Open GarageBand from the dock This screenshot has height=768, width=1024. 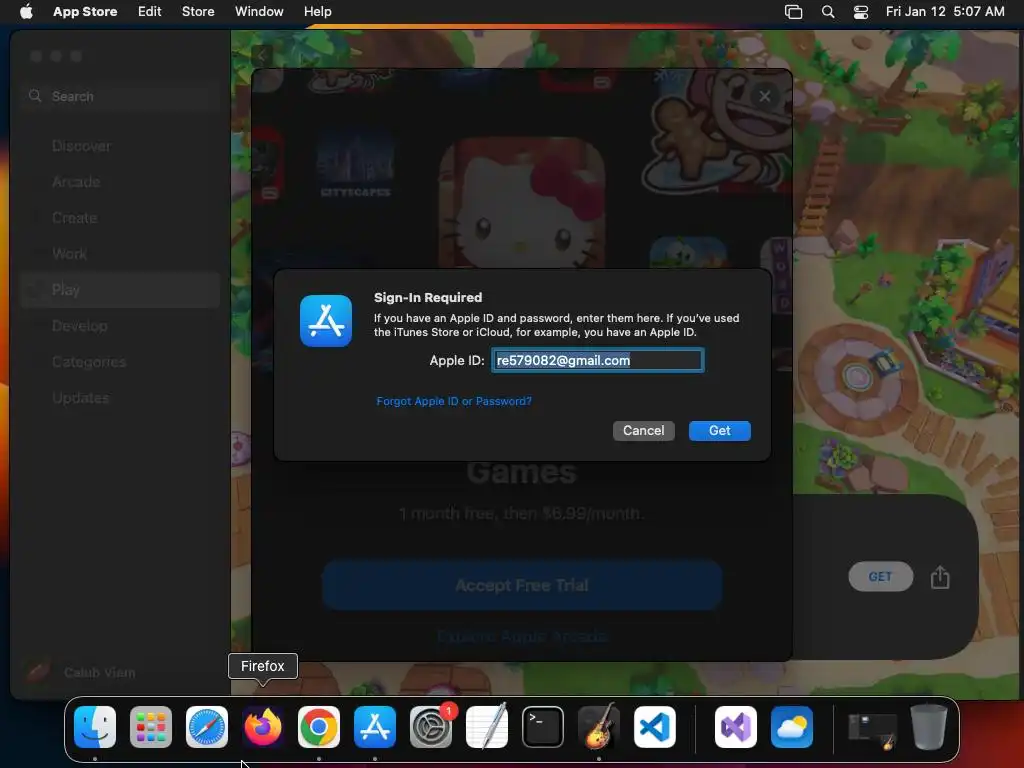click(599, 727)
